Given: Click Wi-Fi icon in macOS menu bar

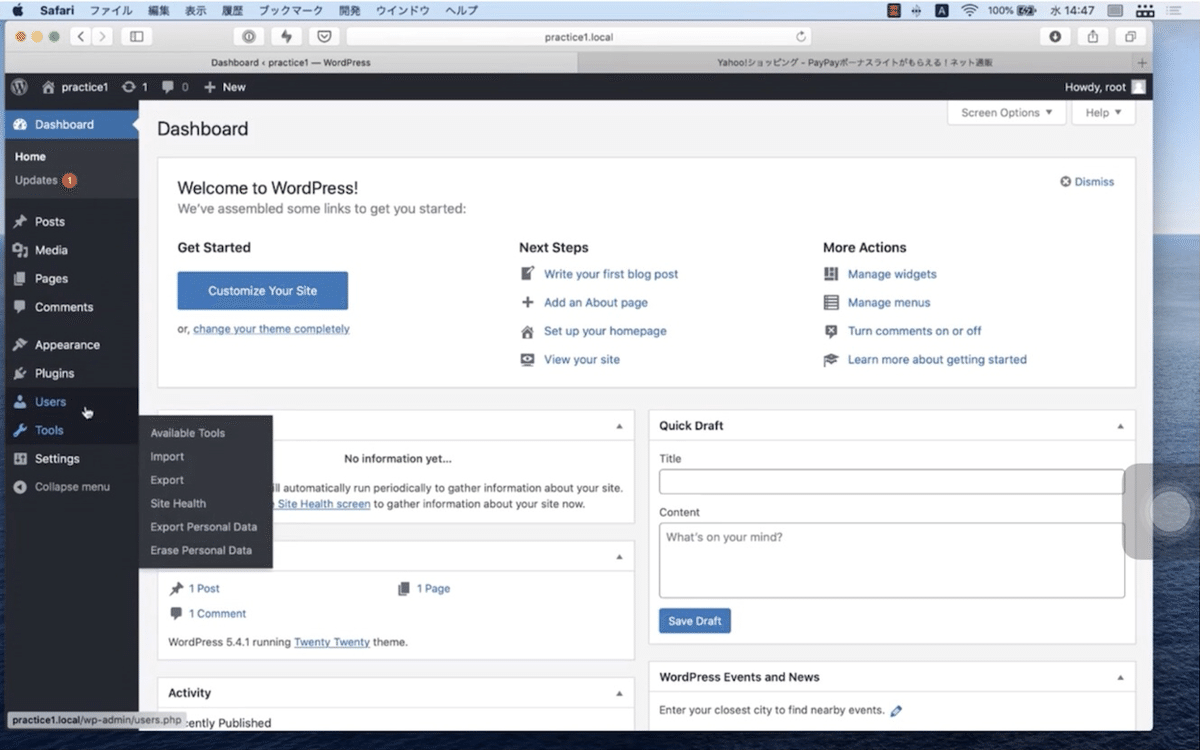Looking at the screenshot, I should (969, 10).
